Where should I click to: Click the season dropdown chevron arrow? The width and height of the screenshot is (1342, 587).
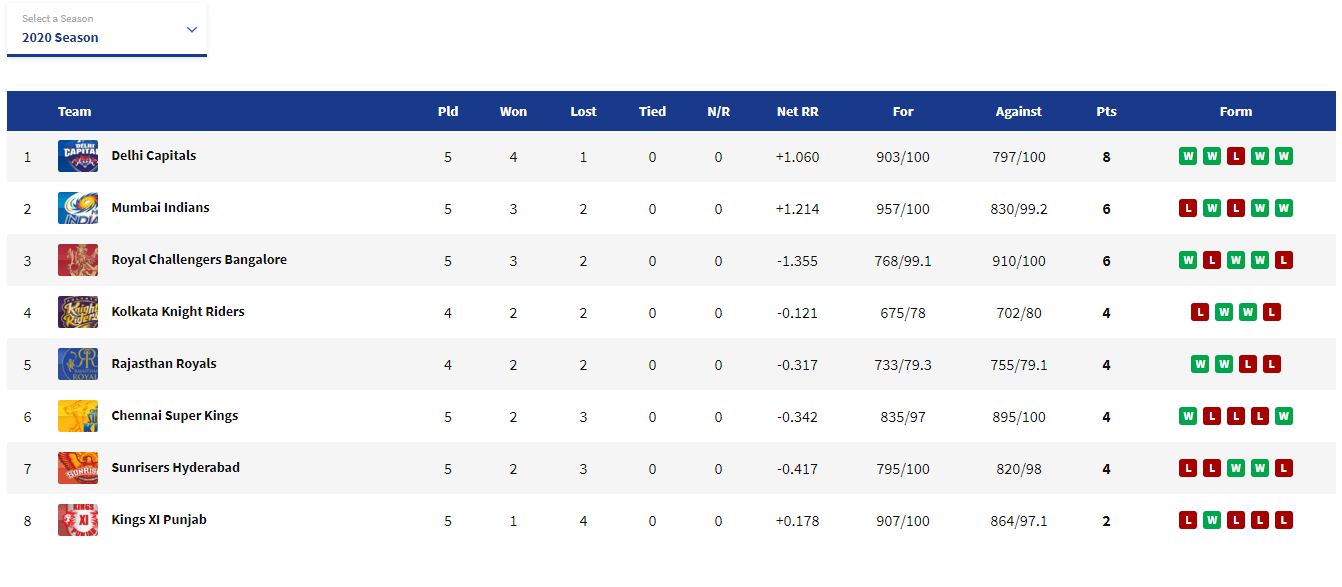(192, 29)
